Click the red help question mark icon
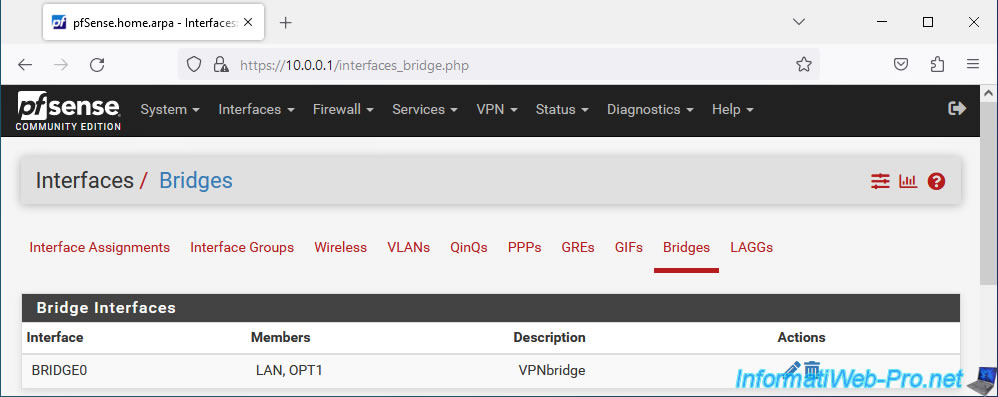 click(x=936, y=181)
